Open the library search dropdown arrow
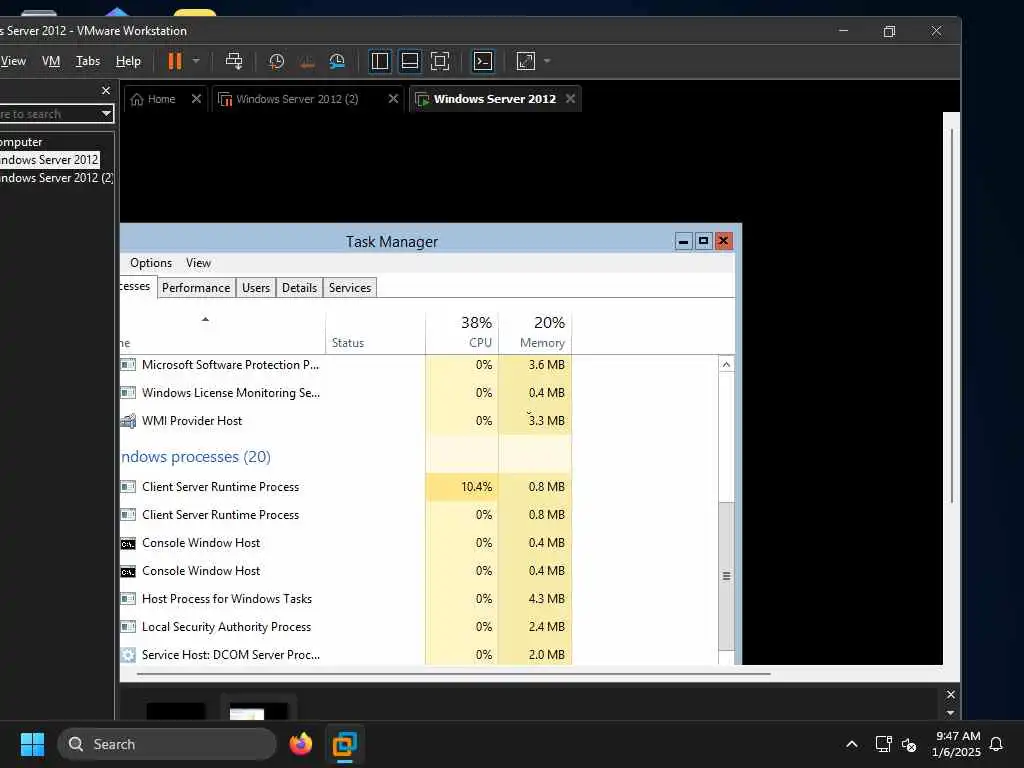 [x=106, y=114]
